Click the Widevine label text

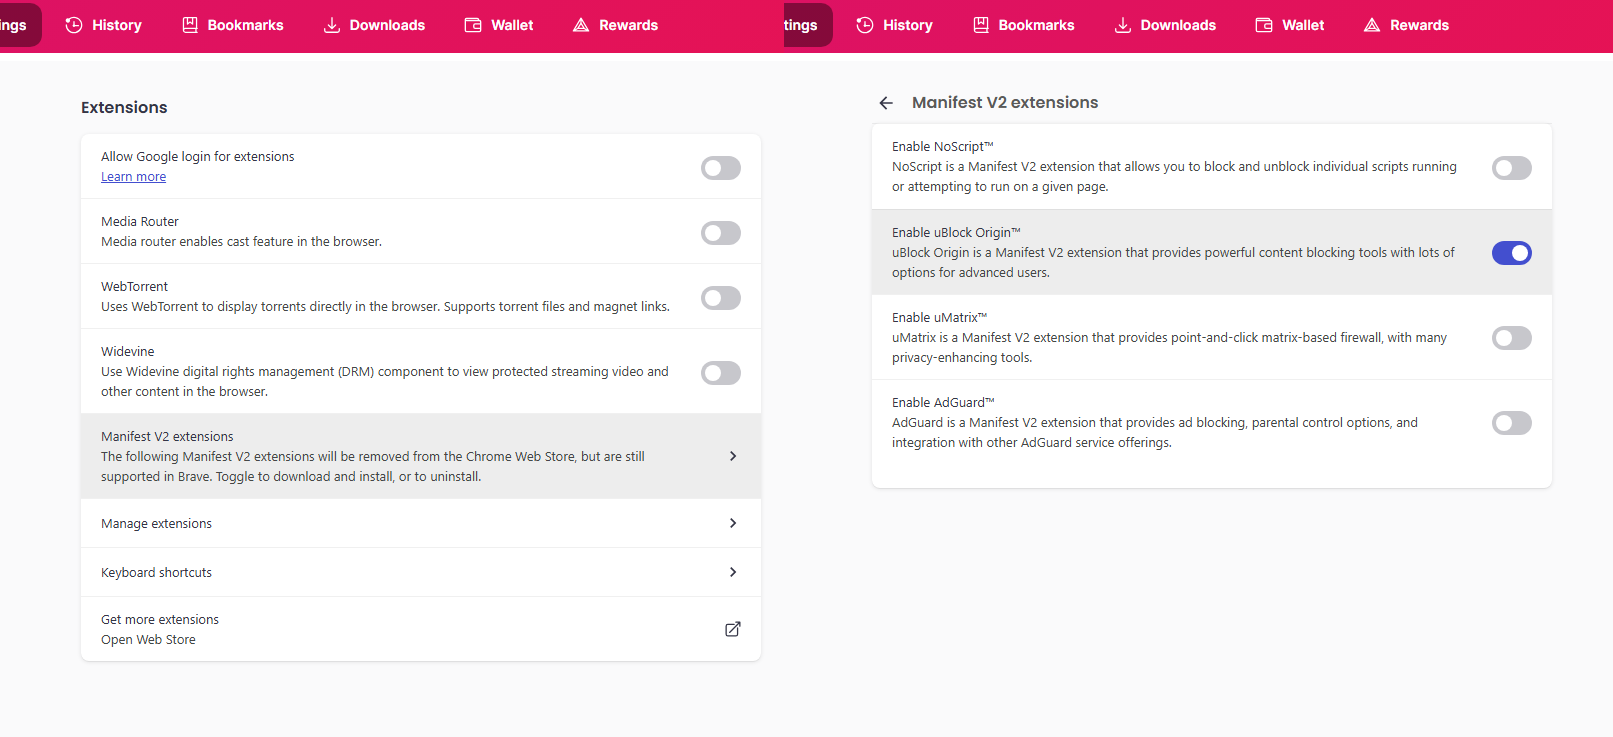pyautogui.click(x=128, y=352)
